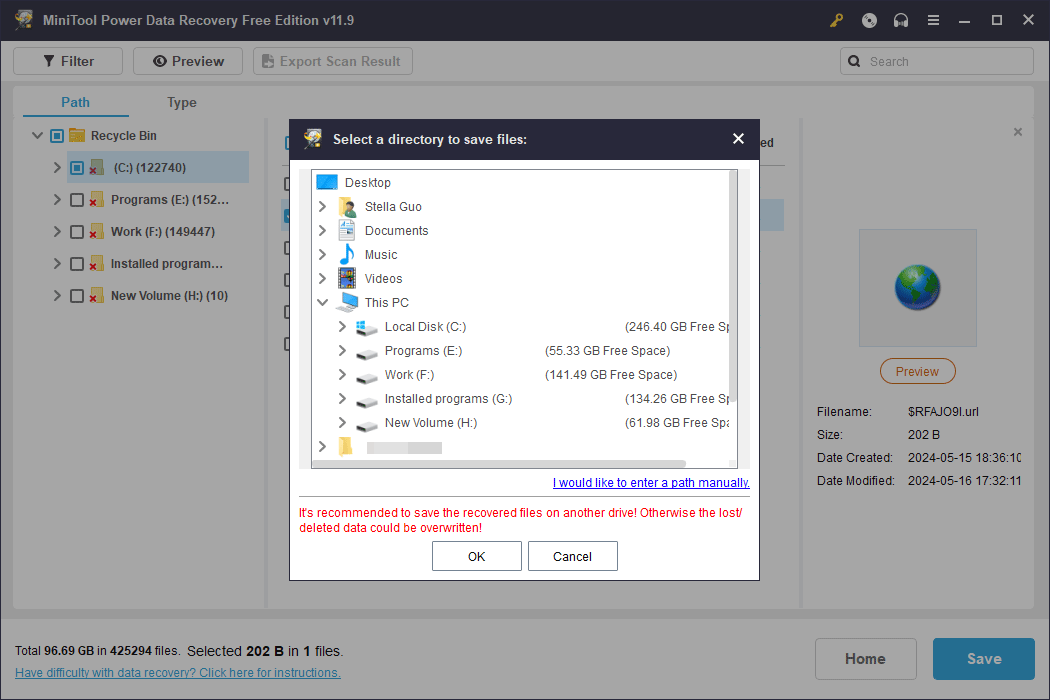Viewport: 1050px width, 700px height.
Task: Click the search magnifier icon
Action: (854, 61)
